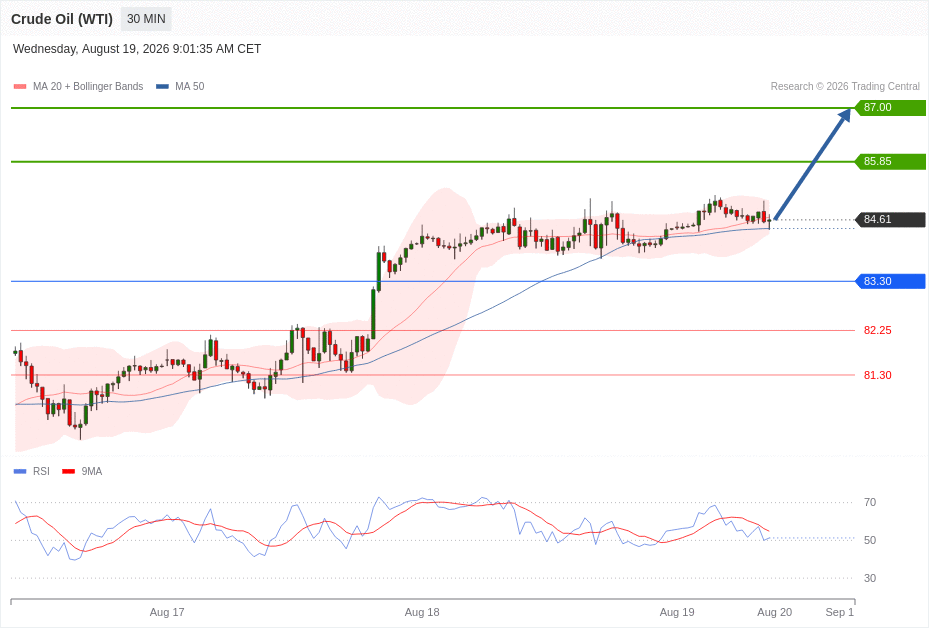This screenshot has height=629, width=929.
Task: Toggle the 9MA legend entry
Action: click(82, 471)
